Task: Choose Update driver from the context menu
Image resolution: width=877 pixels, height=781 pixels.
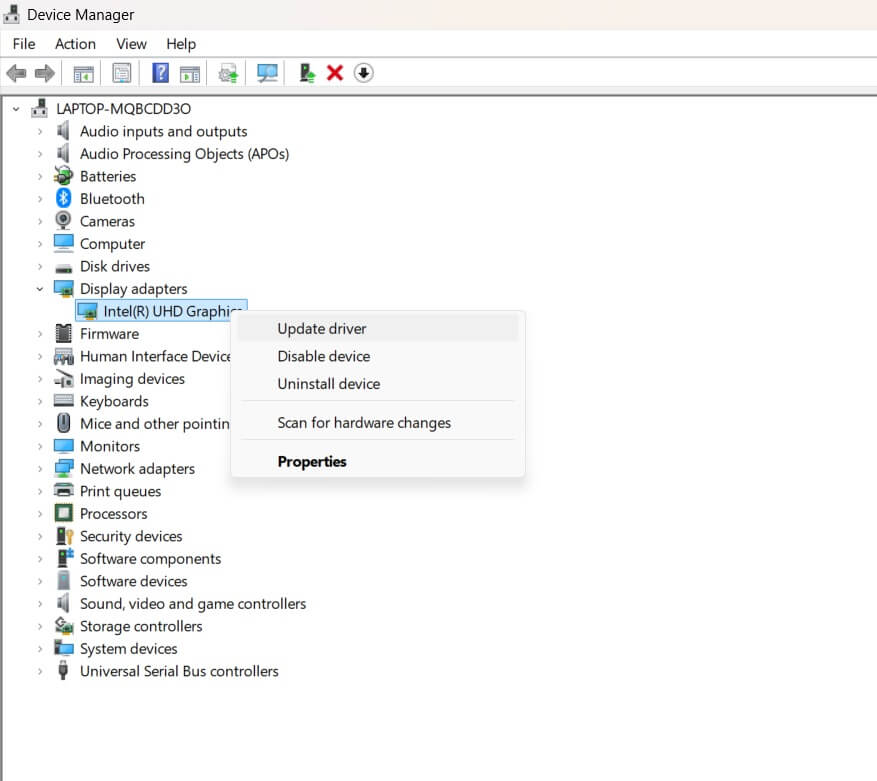Action: tap(322, 329)
